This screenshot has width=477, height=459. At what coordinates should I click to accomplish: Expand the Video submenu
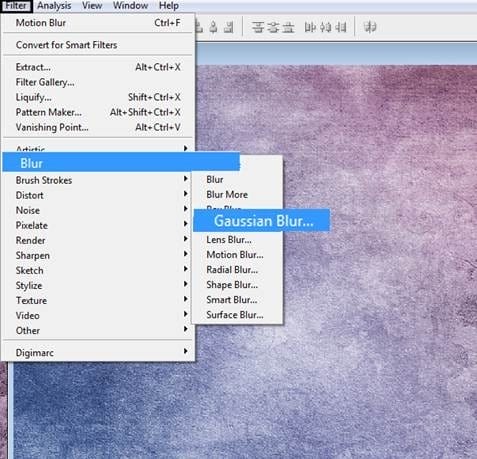click(98, 315)
